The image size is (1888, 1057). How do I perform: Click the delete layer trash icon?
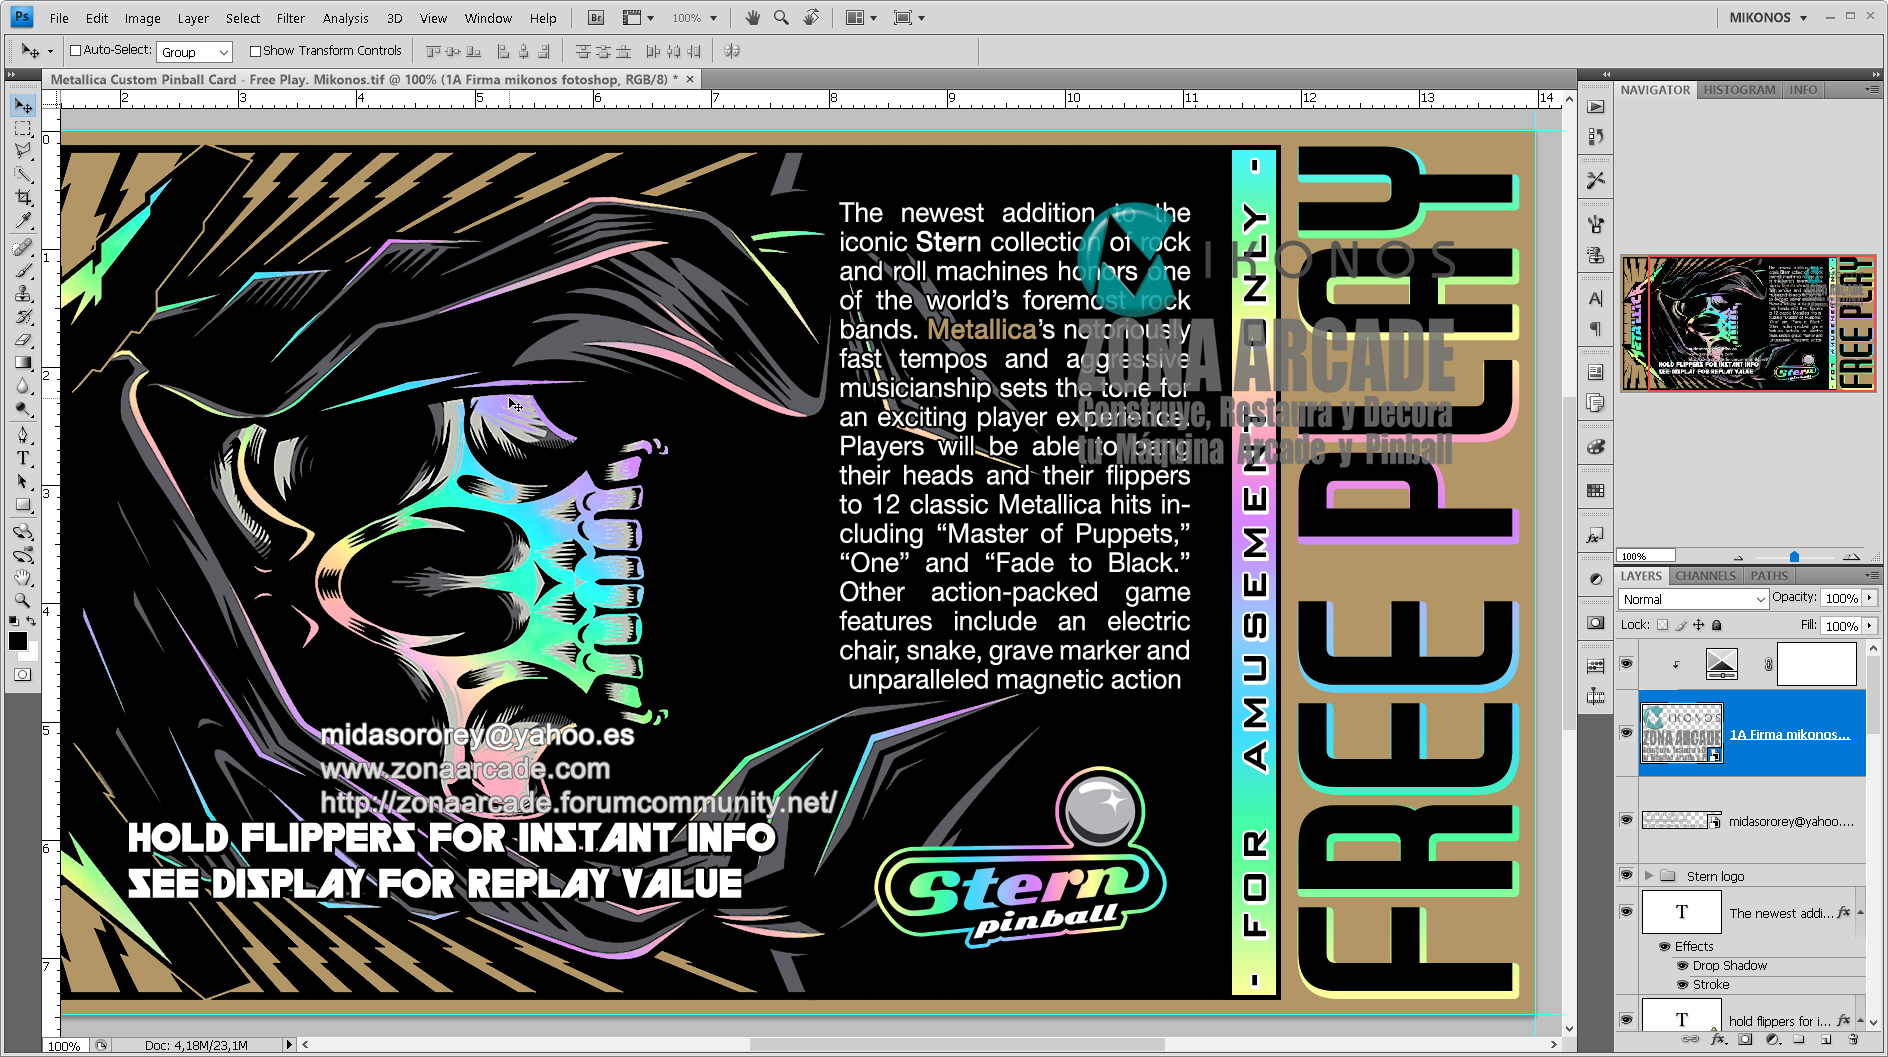pyautogui.click(x=1853, y=1040)
